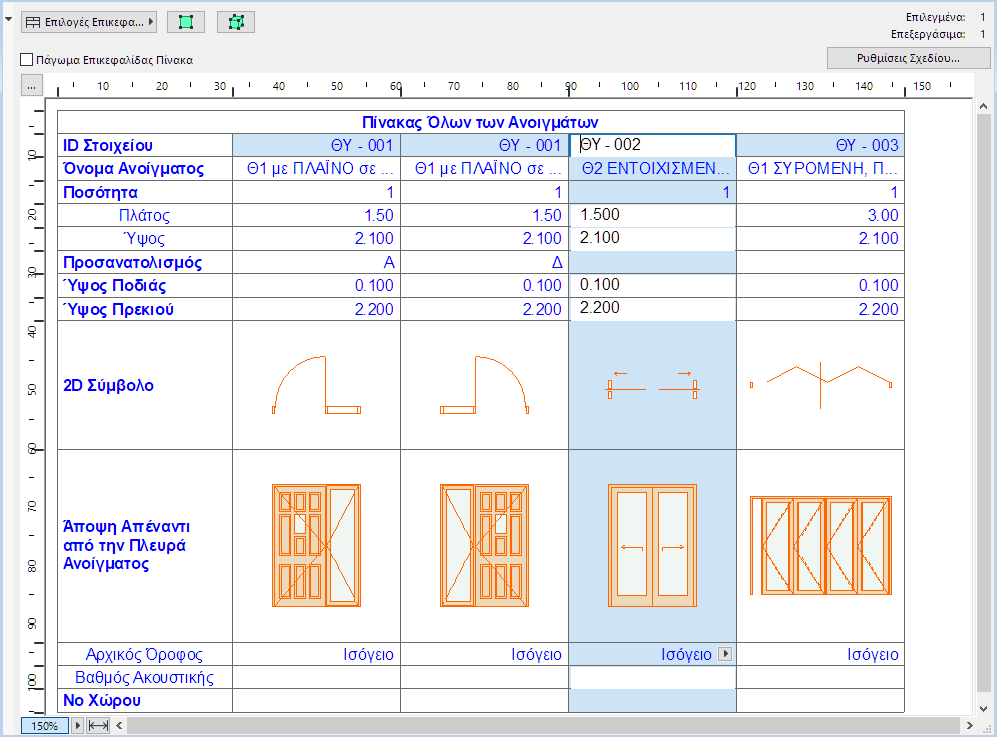
Task: Expand the Ισόγειο floor selector arrow
Action: (726, 654)
